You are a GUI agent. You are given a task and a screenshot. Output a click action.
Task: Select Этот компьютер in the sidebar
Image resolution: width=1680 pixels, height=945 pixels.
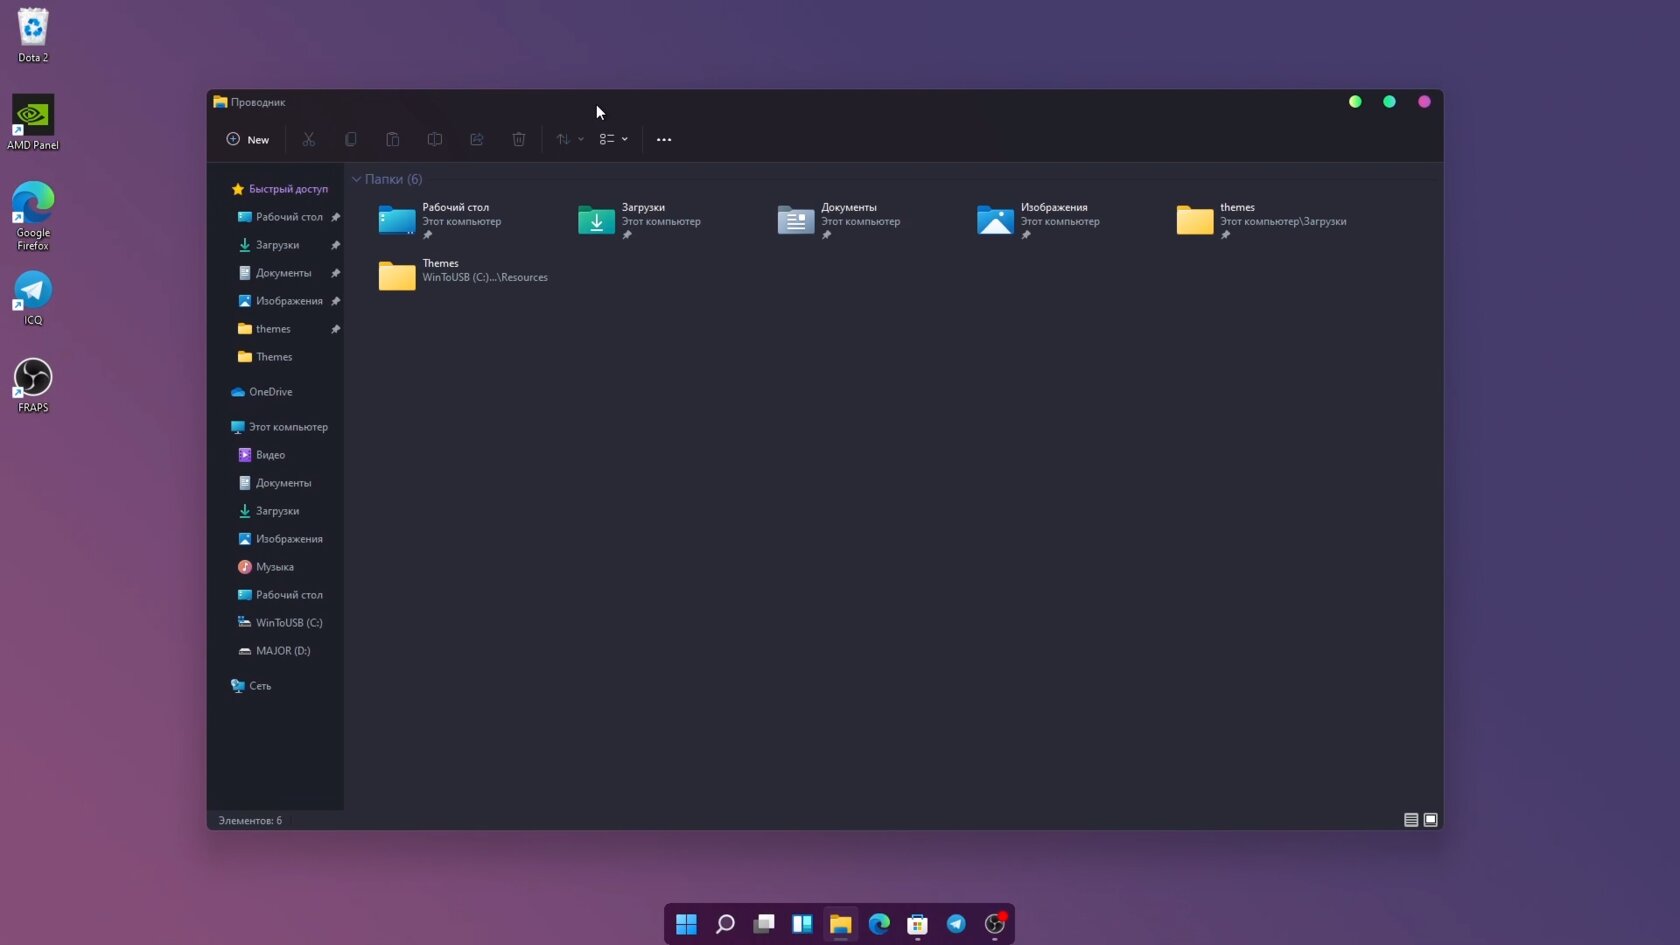287,427
